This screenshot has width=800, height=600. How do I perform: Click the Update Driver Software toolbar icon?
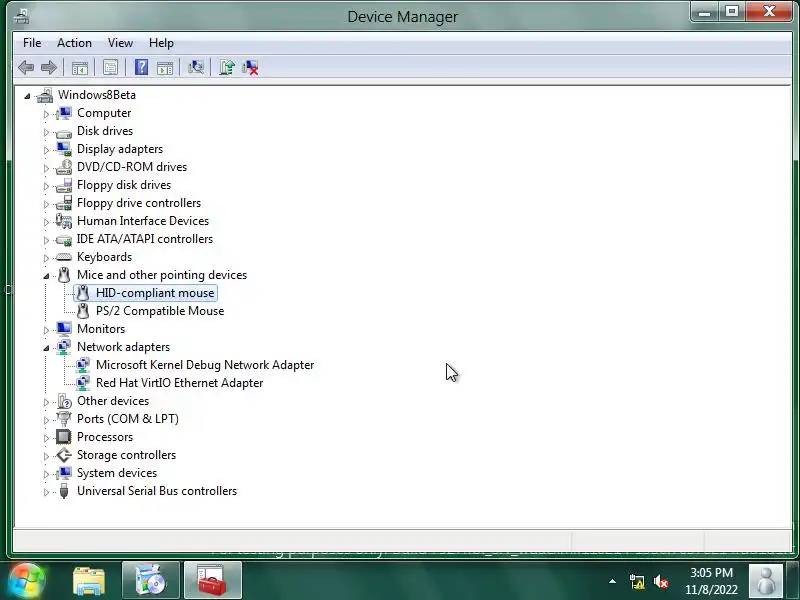[x=227, y=67]
